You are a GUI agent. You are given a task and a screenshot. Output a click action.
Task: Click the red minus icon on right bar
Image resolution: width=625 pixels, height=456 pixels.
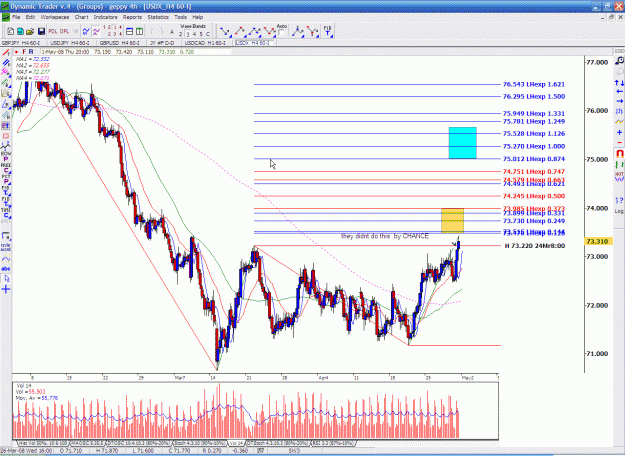pyautogui.click(x=619, y=142)
